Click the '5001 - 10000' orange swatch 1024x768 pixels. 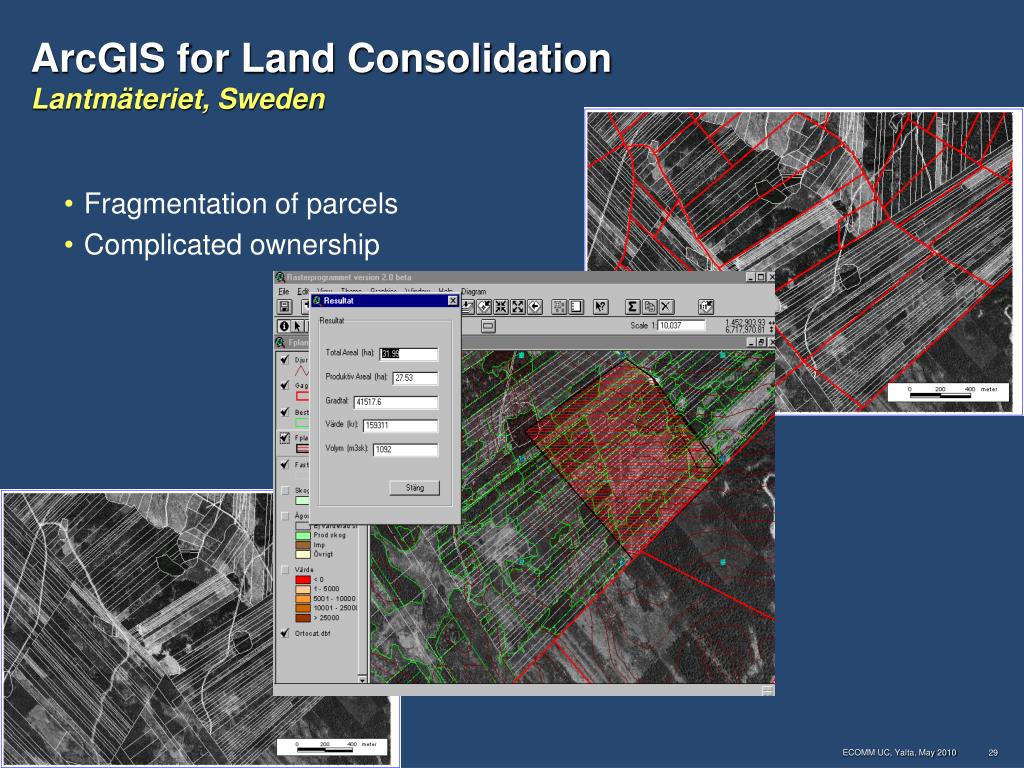[303, 599]
